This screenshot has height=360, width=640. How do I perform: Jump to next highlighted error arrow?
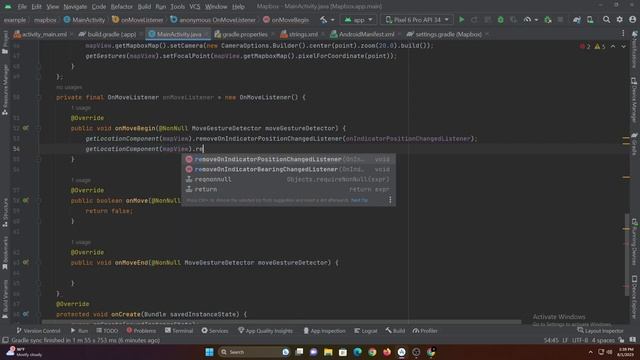tap(623, 47)
